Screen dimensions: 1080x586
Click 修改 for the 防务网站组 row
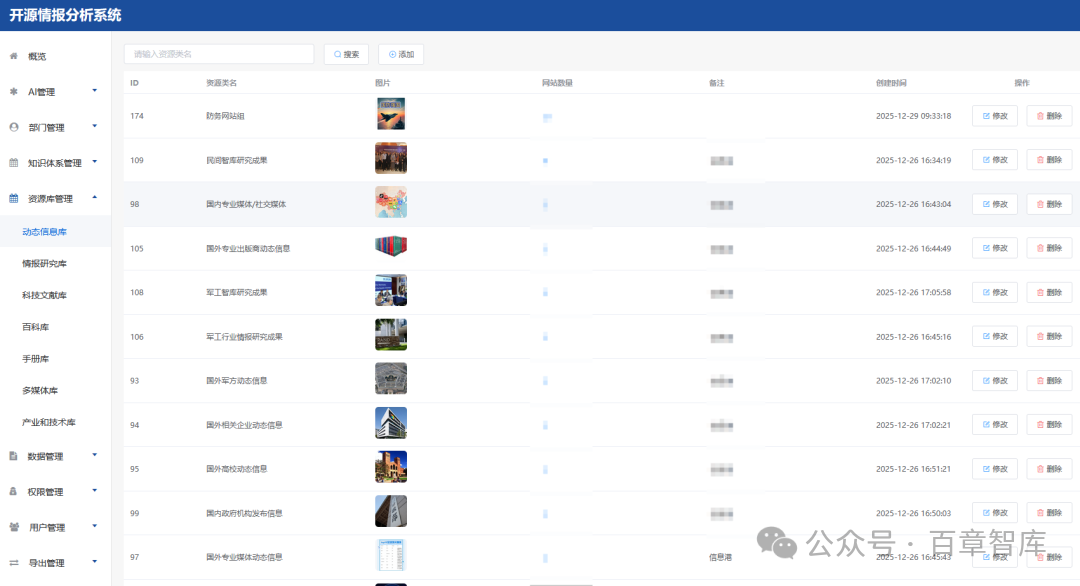pos(994,116)
